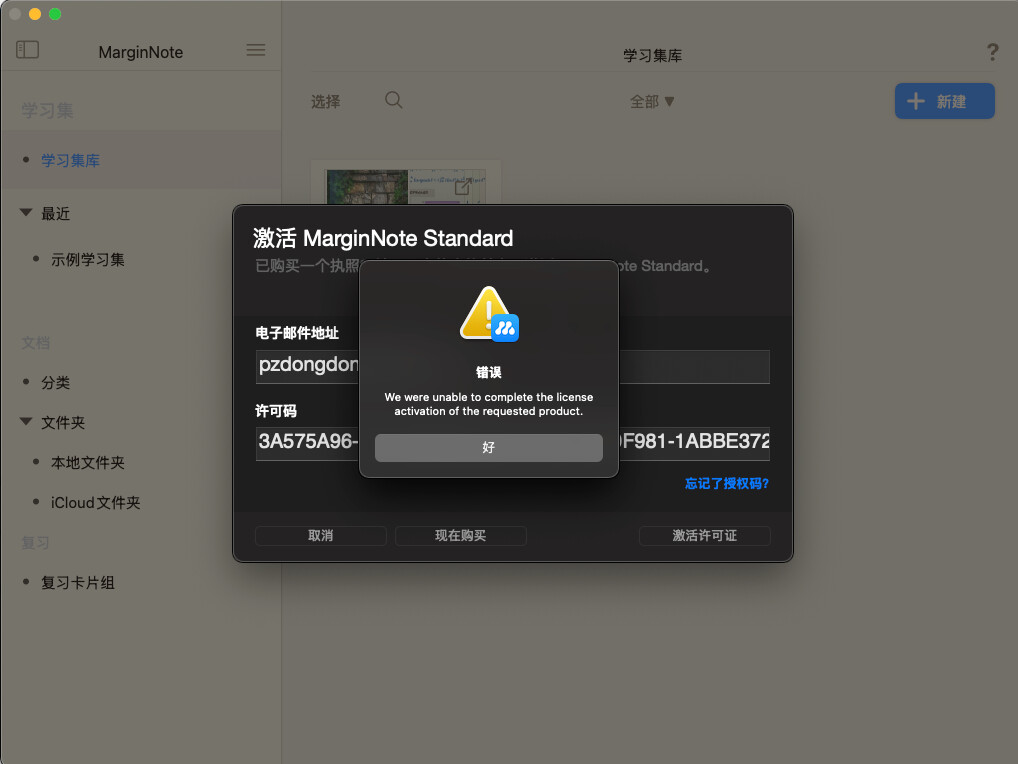Click the 现在购买 button
This screenshot has width=1018, height=764.
click(460, 536)
